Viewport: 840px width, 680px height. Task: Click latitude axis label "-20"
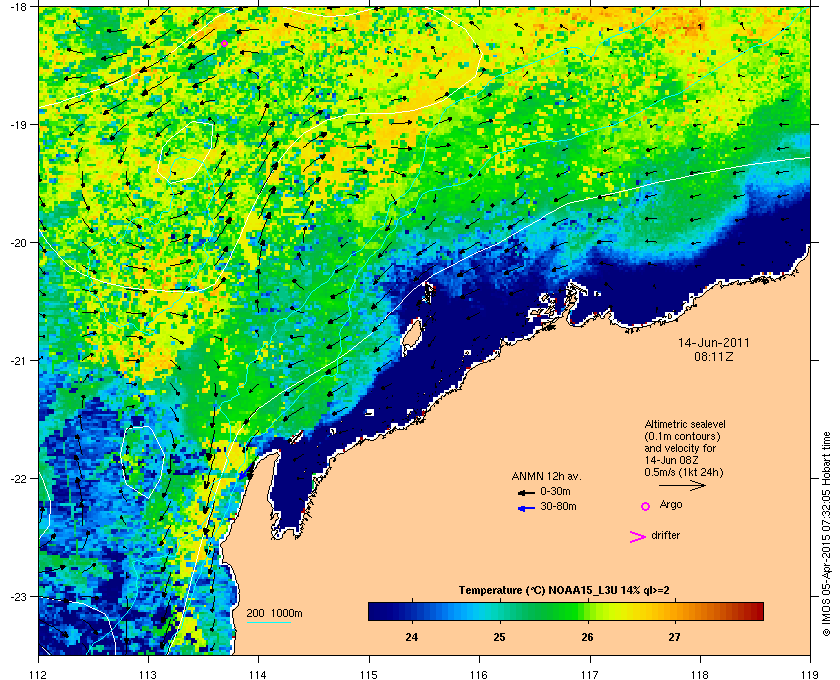[x=18, y=242]
